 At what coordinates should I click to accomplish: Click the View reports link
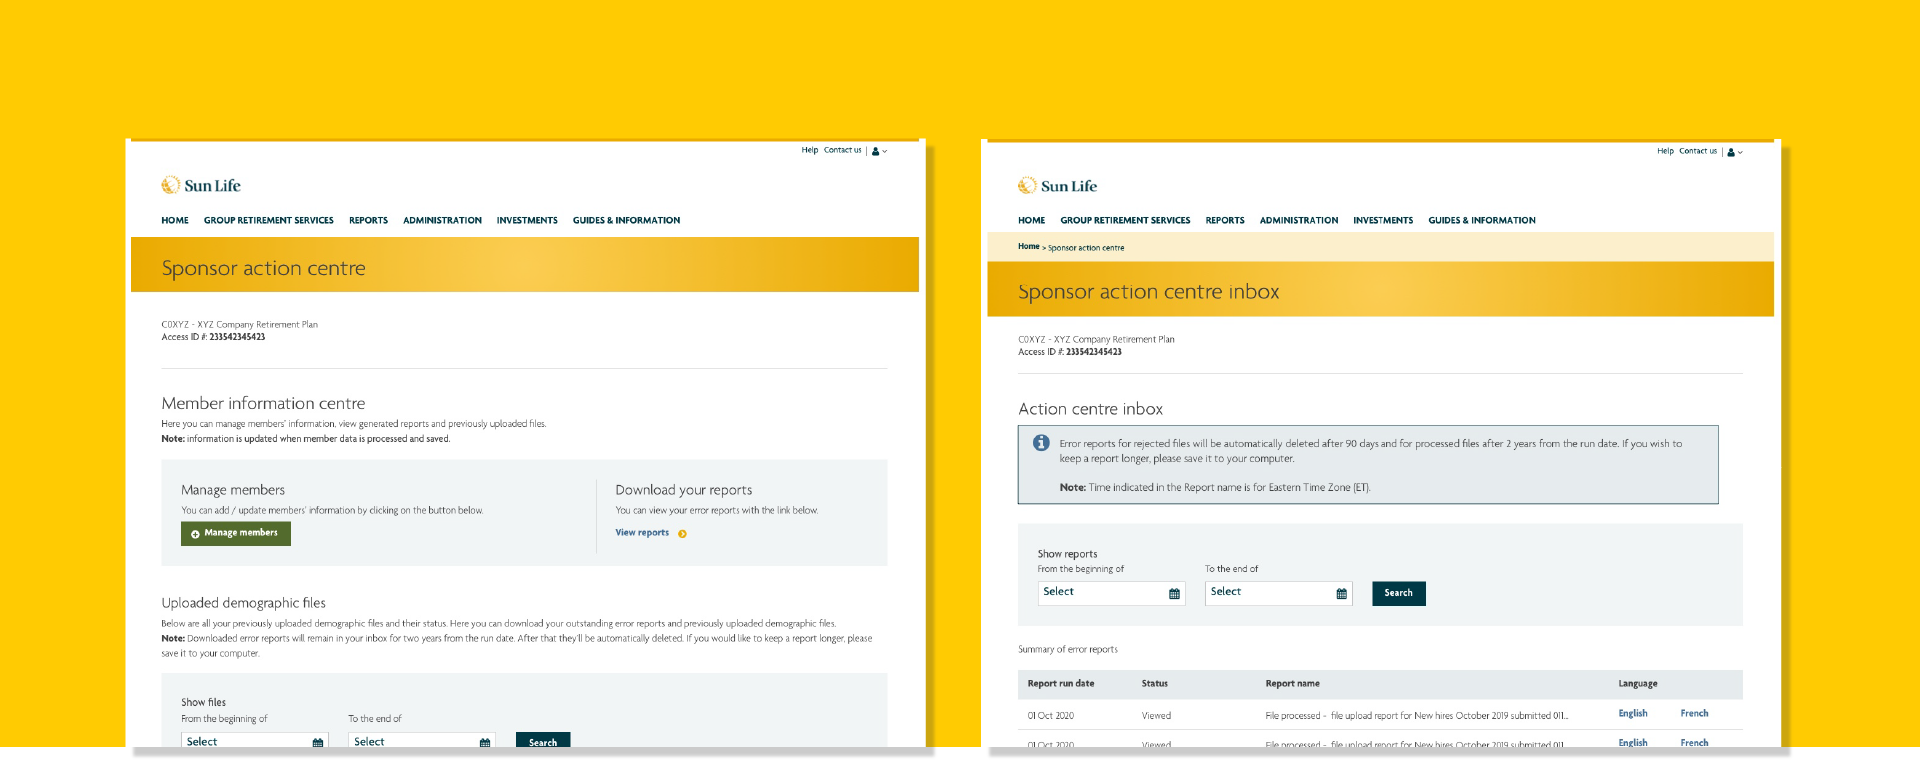642,533
